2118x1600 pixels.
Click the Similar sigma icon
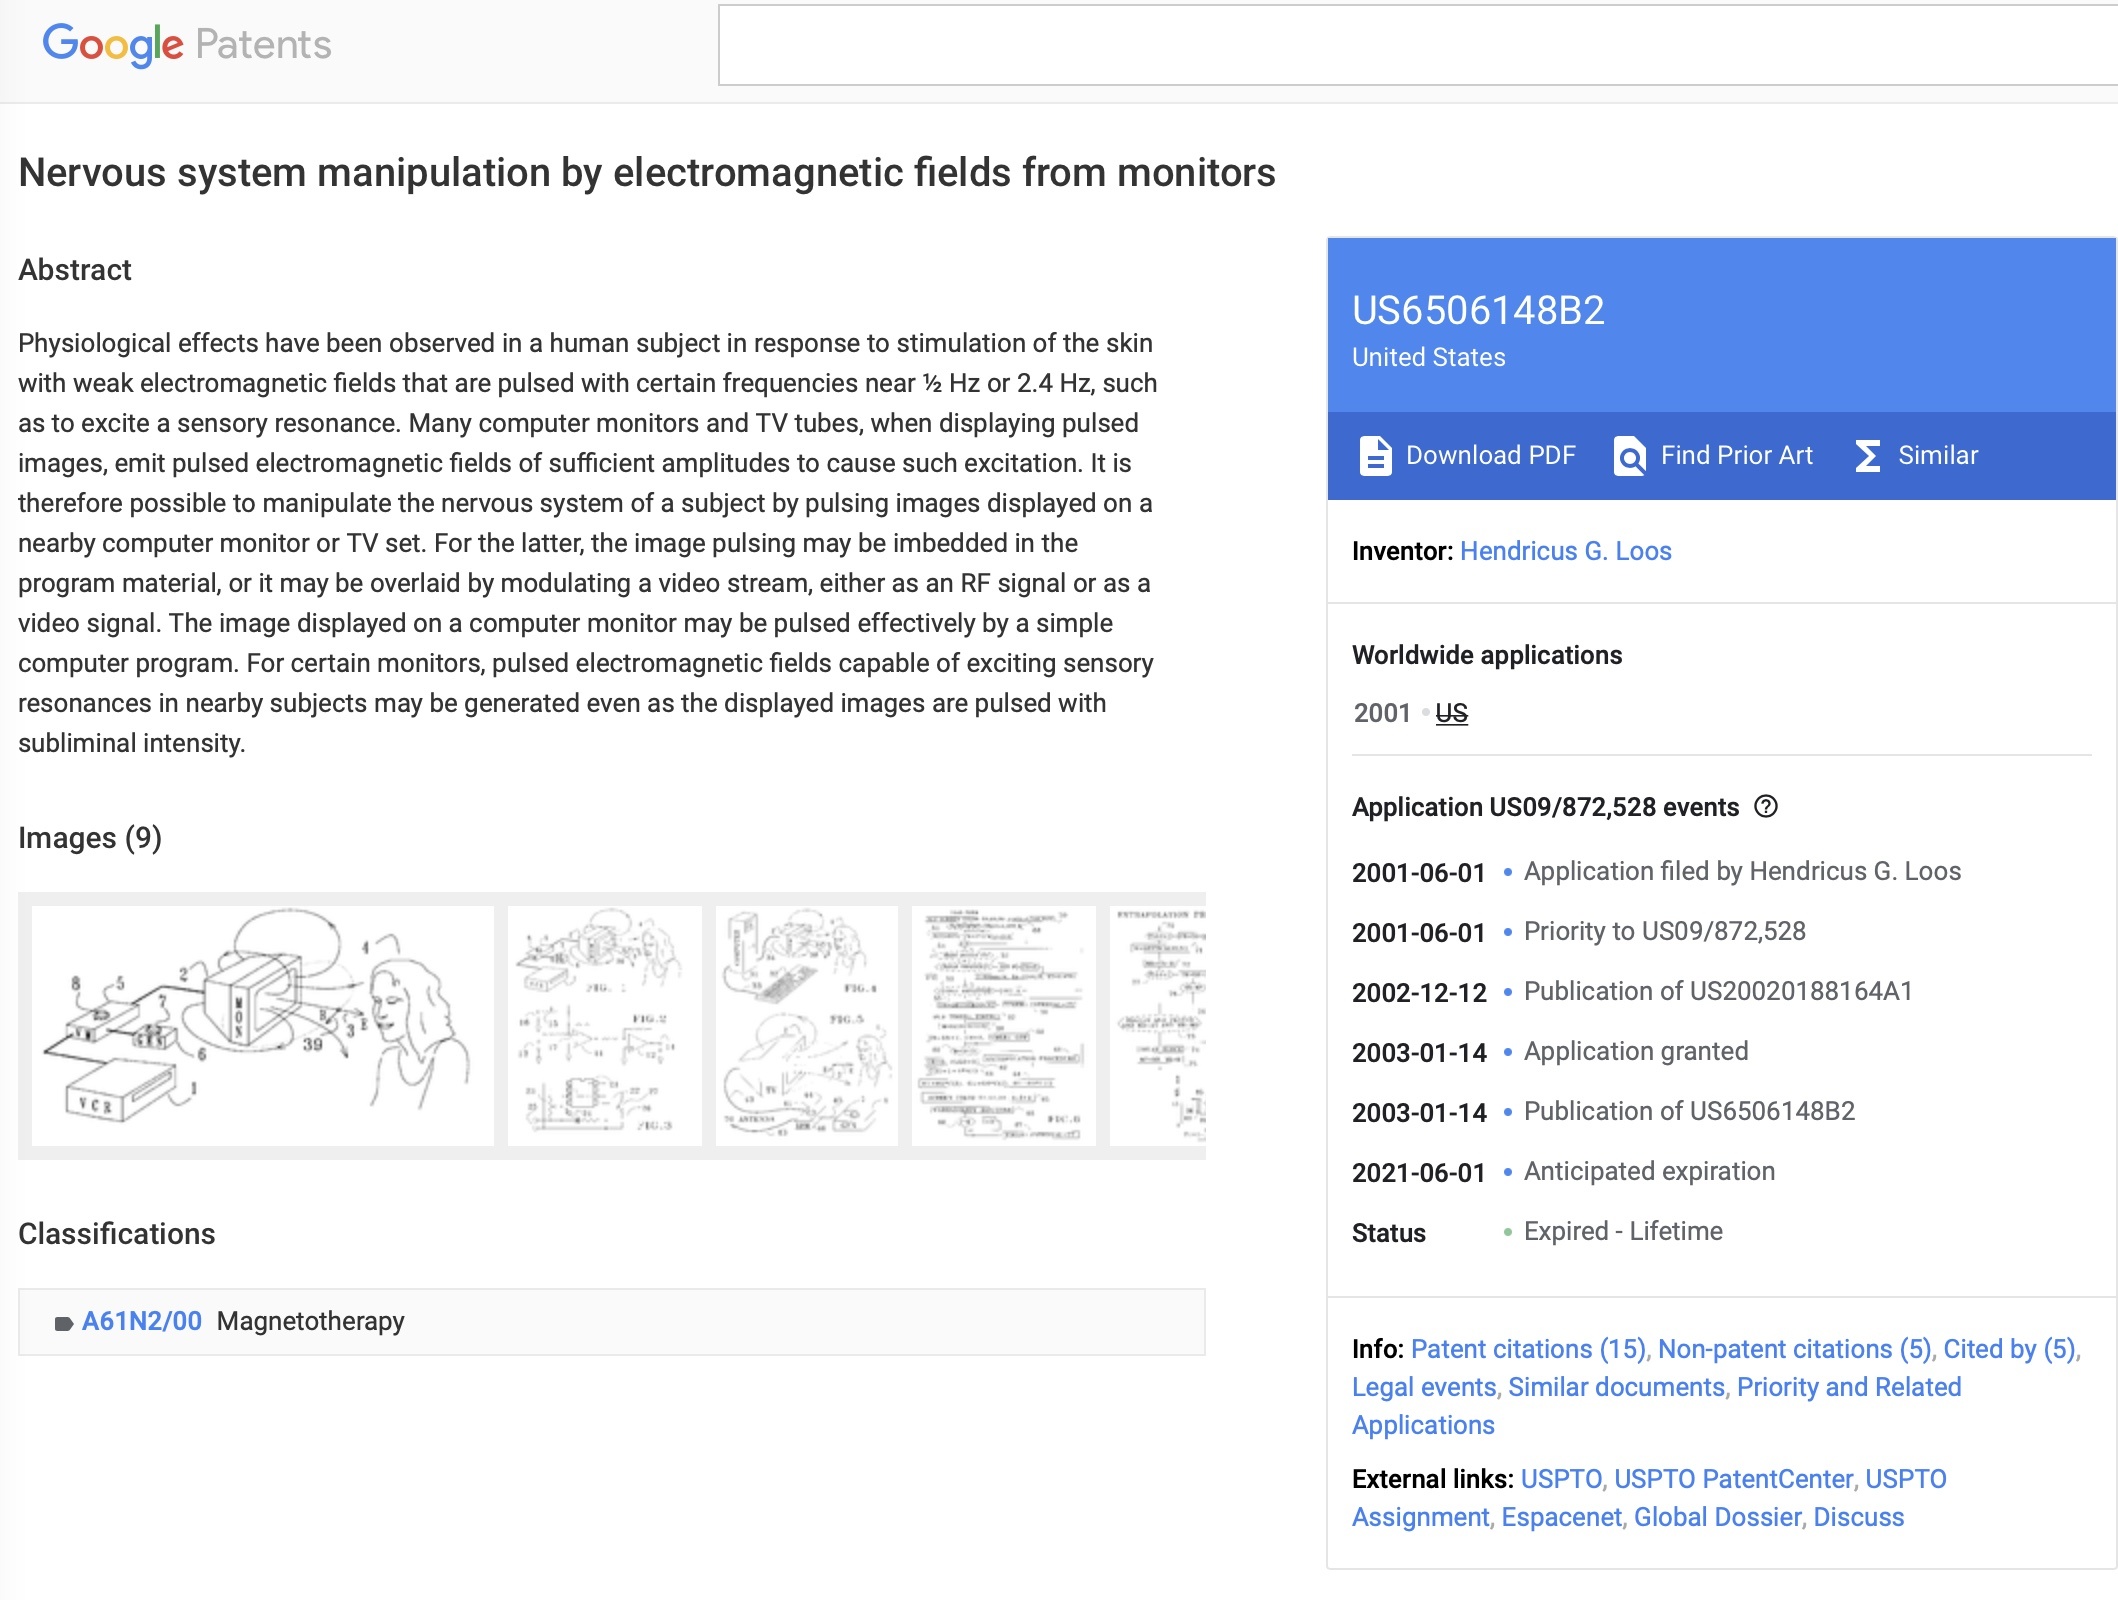click(x=1867, y=456)
